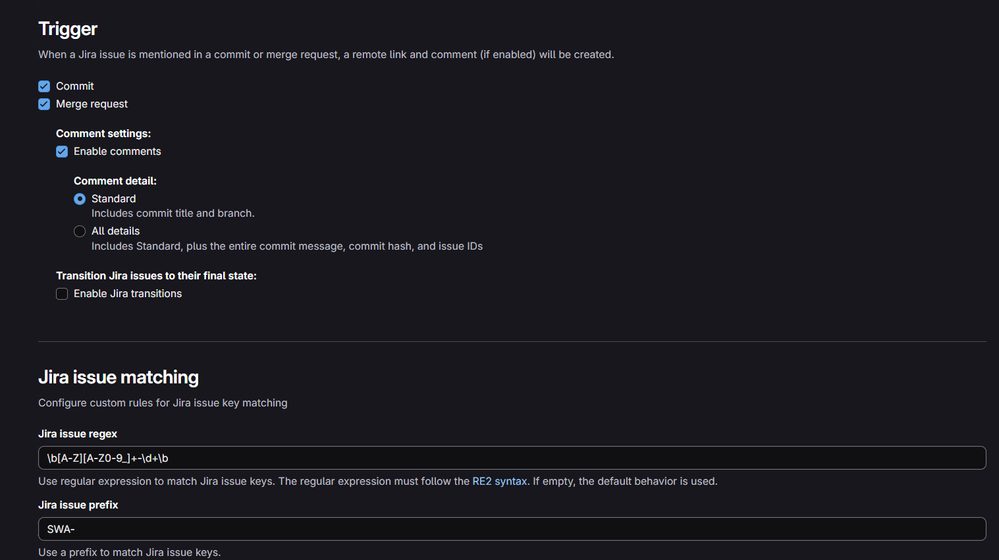Image resolution: width=999 pixels, height=560 pixels.
Task: Click the Jira issue regex label
Action: coord(78,434)
